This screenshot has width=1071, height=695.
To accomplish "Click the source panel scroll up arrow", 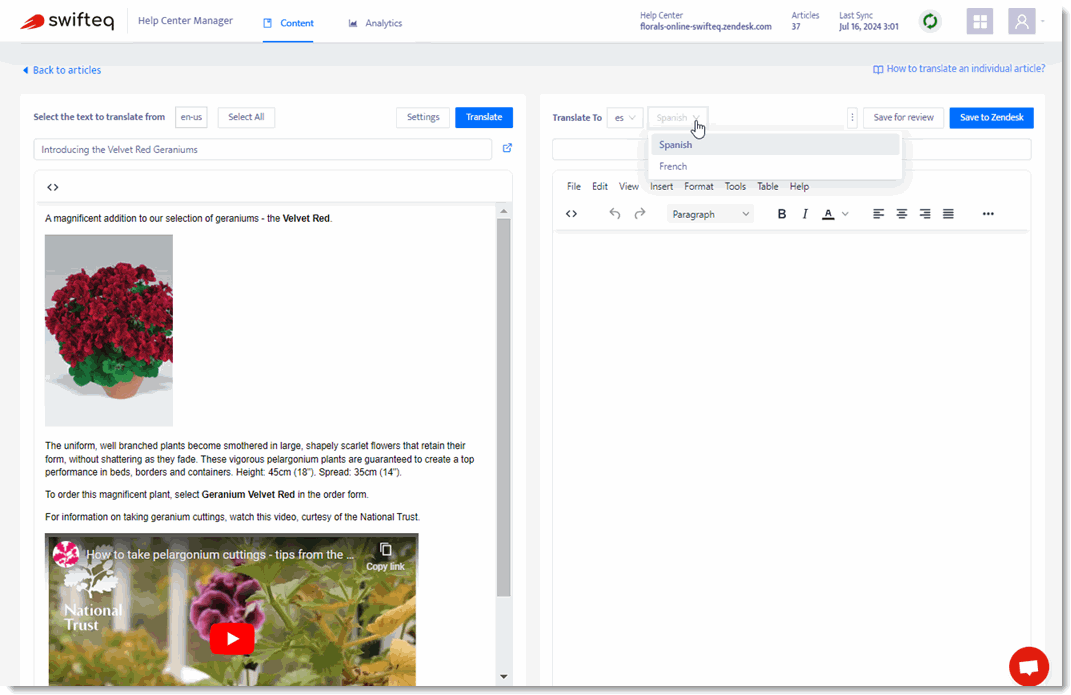I will coord(503,211).
